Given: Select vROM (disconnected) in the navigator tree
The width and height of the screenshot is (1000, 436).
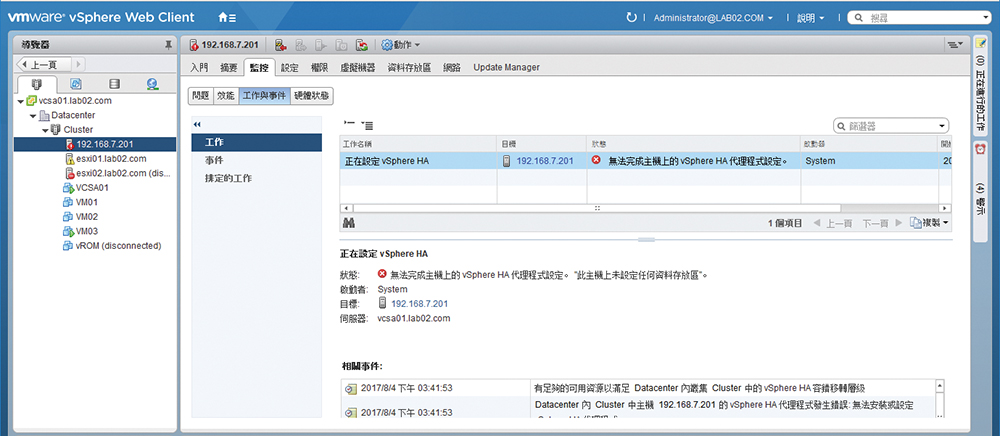Looking at the screenshot, I should (118, 245).
